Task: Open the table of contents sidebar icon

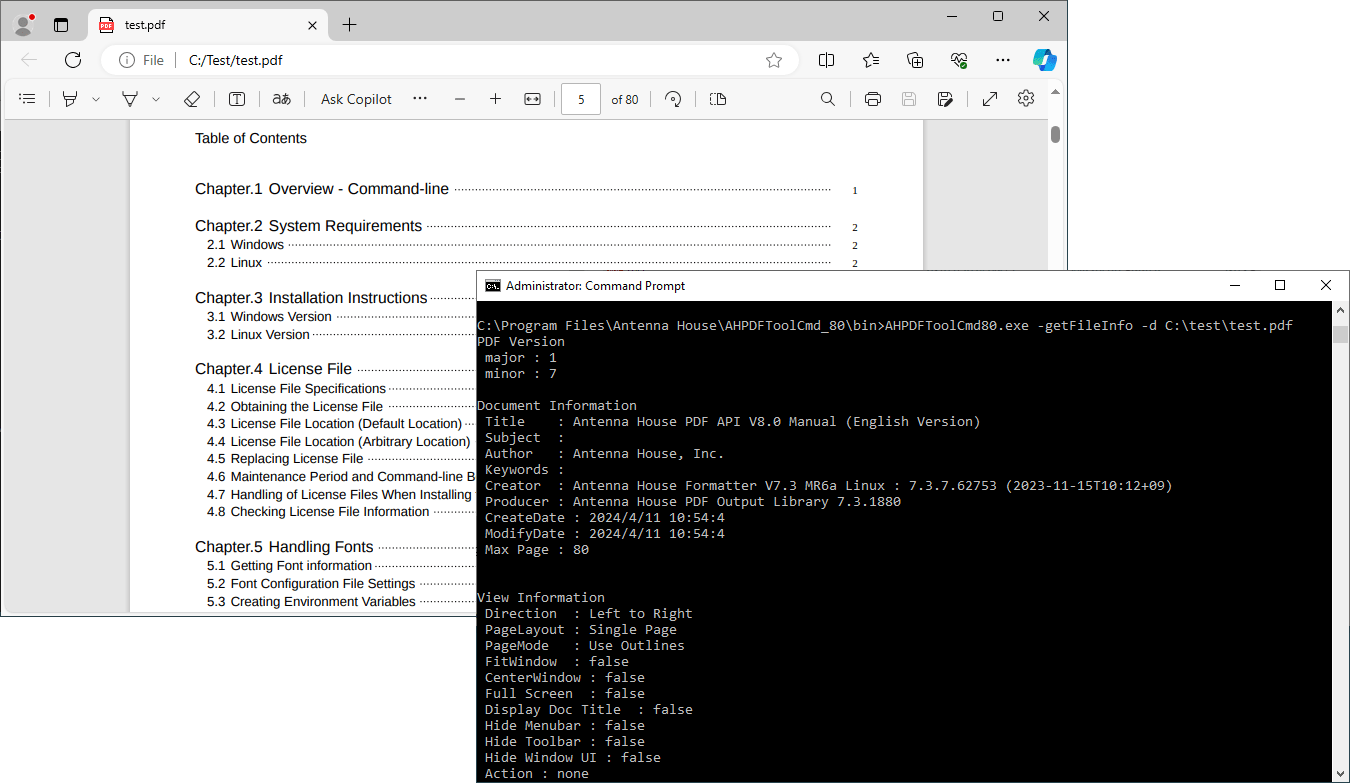Action: tap(27, 99)
